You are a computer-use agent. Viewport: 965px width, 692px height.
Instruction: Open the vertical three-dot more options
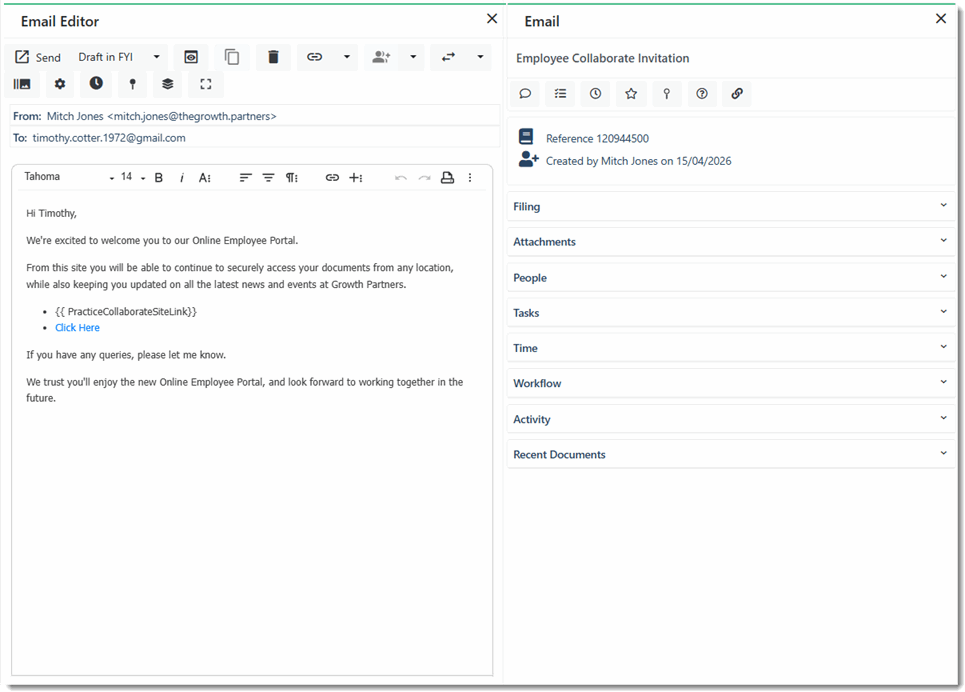click(x=470, y=178)
